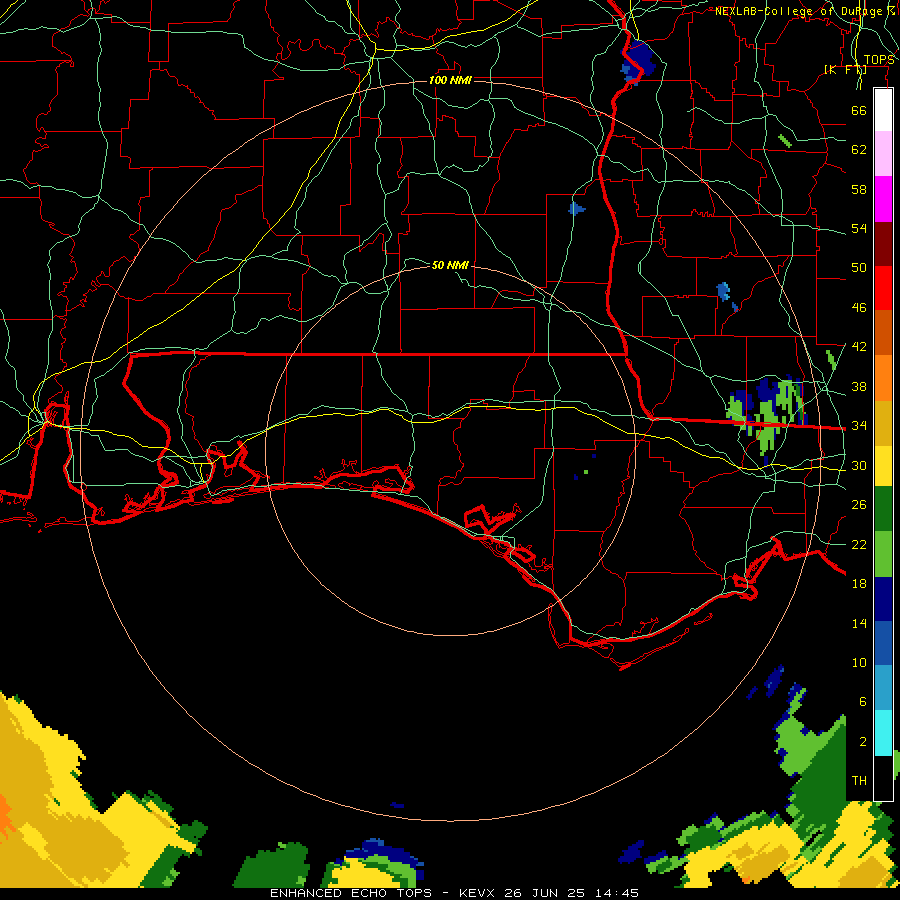Click the '46' legend value
The height and width of the screenshot is (900, 900).
coord(859,308)
